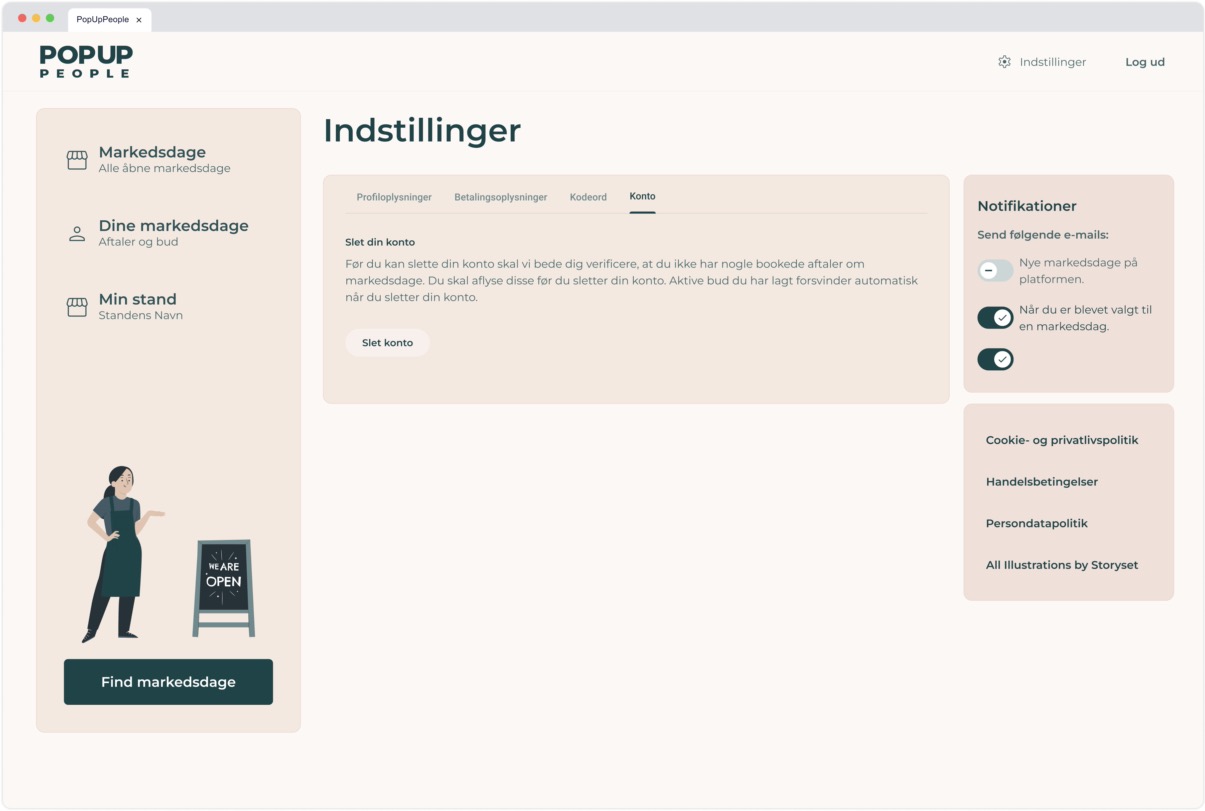Click the Markedsdage stall icon in sidebar

point(77,160)
